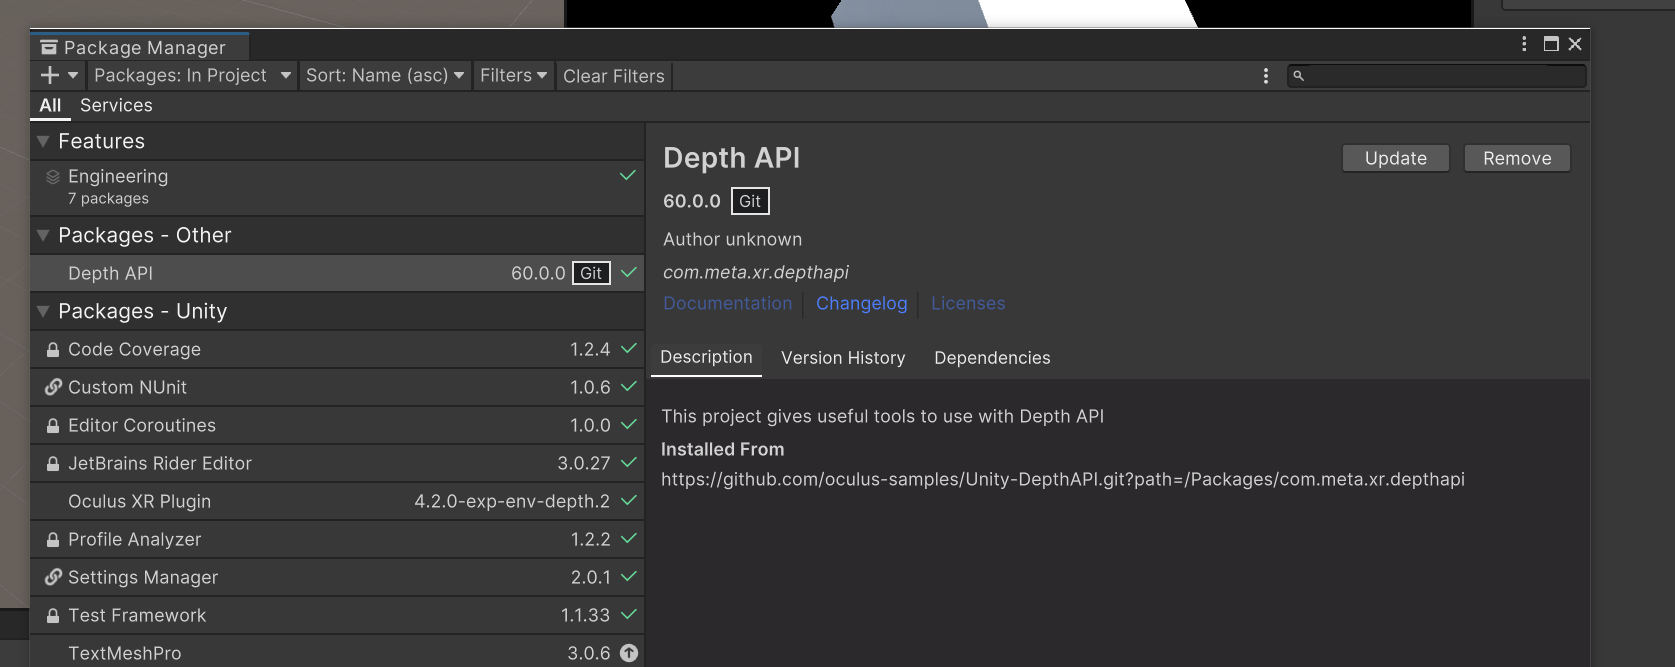Viewport: 1675px width, 667px height.
Task: Click the lock icon beside Profile Analyzer
Action: pos(53,540)
